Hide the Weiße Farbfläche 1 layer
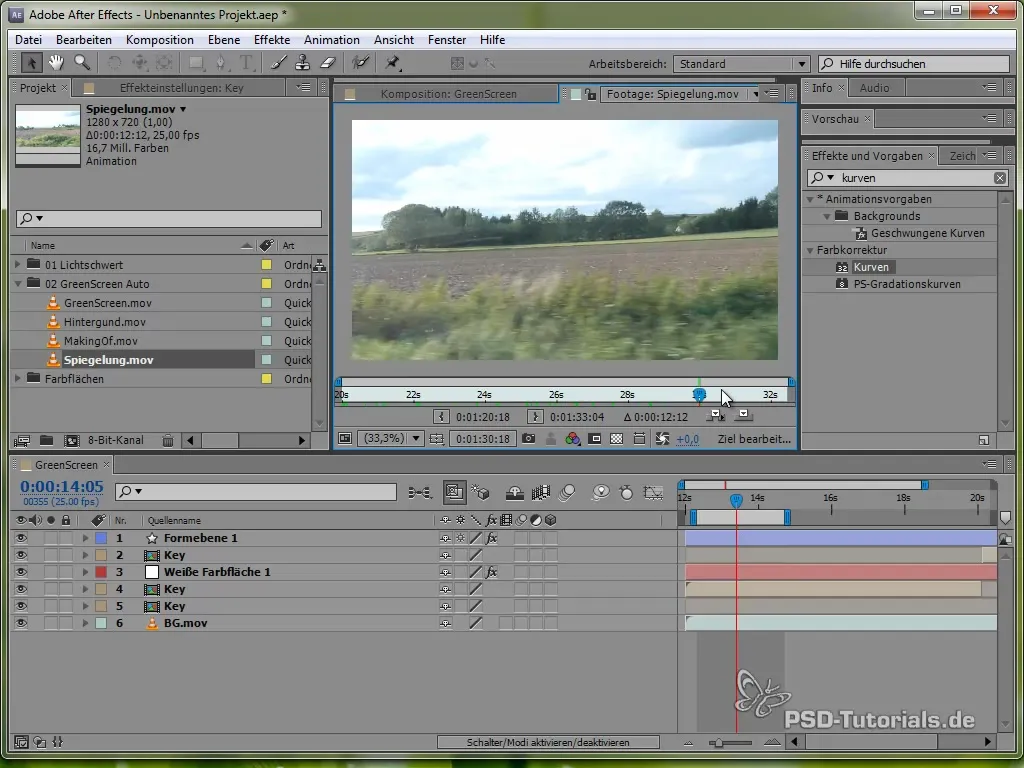Image resolution: width=1024 pixels, height=768 pixels. pos(21,572)
